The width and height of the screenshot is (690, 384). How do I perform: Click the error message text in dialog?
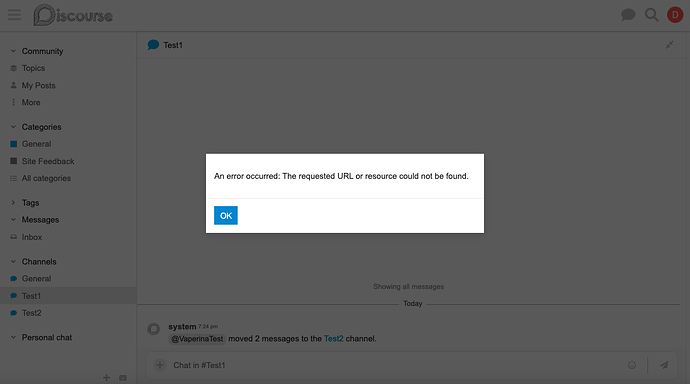(341, 176)
